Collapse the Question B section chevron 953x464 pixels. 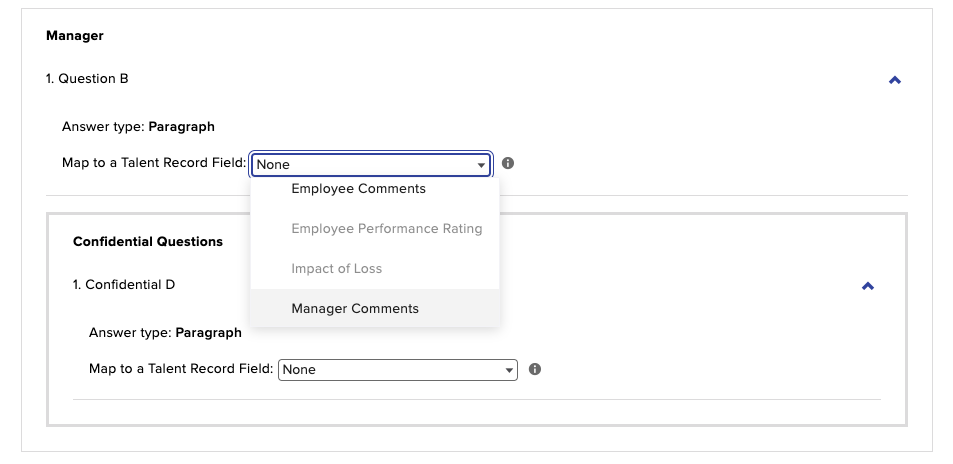coord(895,80)
